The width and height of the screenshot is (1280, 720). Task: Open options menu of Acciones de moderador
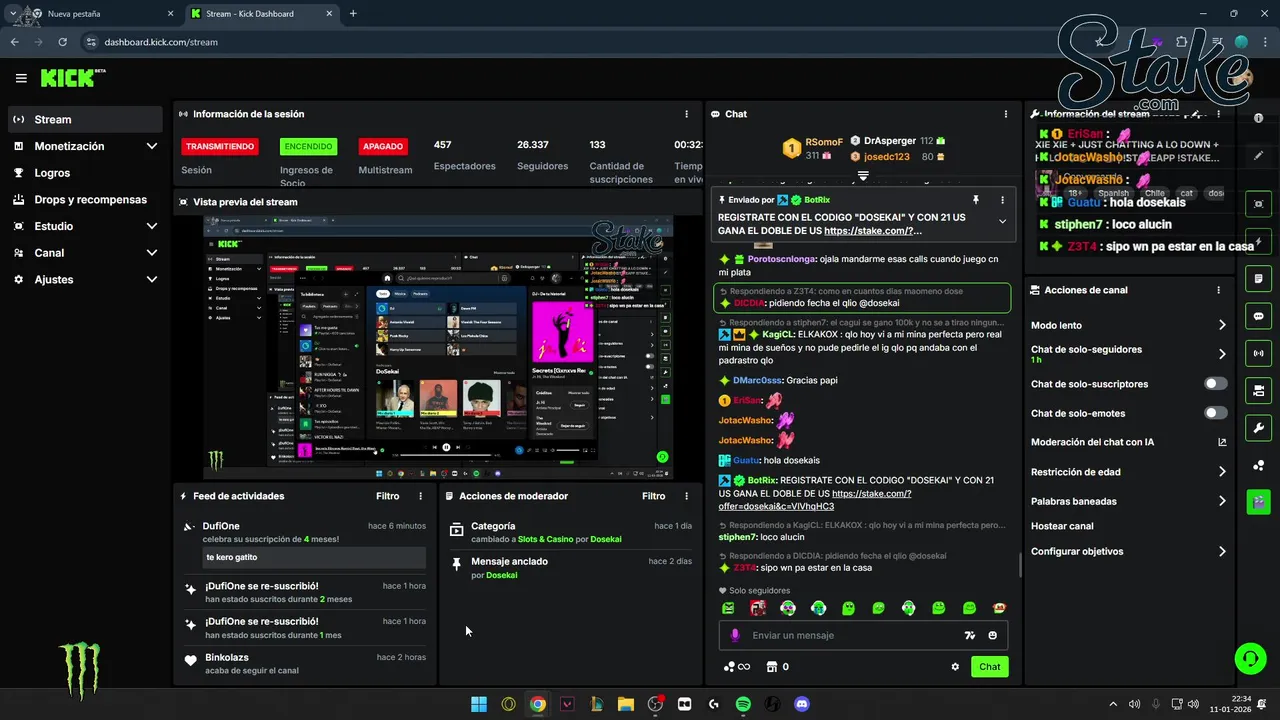(686, 496)
